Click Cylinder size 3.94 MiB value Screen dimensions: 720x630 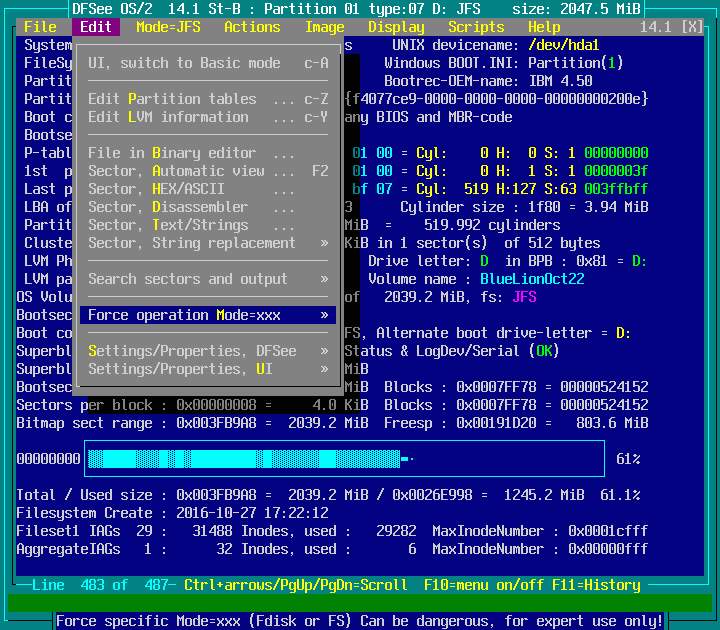pos(616,207)
